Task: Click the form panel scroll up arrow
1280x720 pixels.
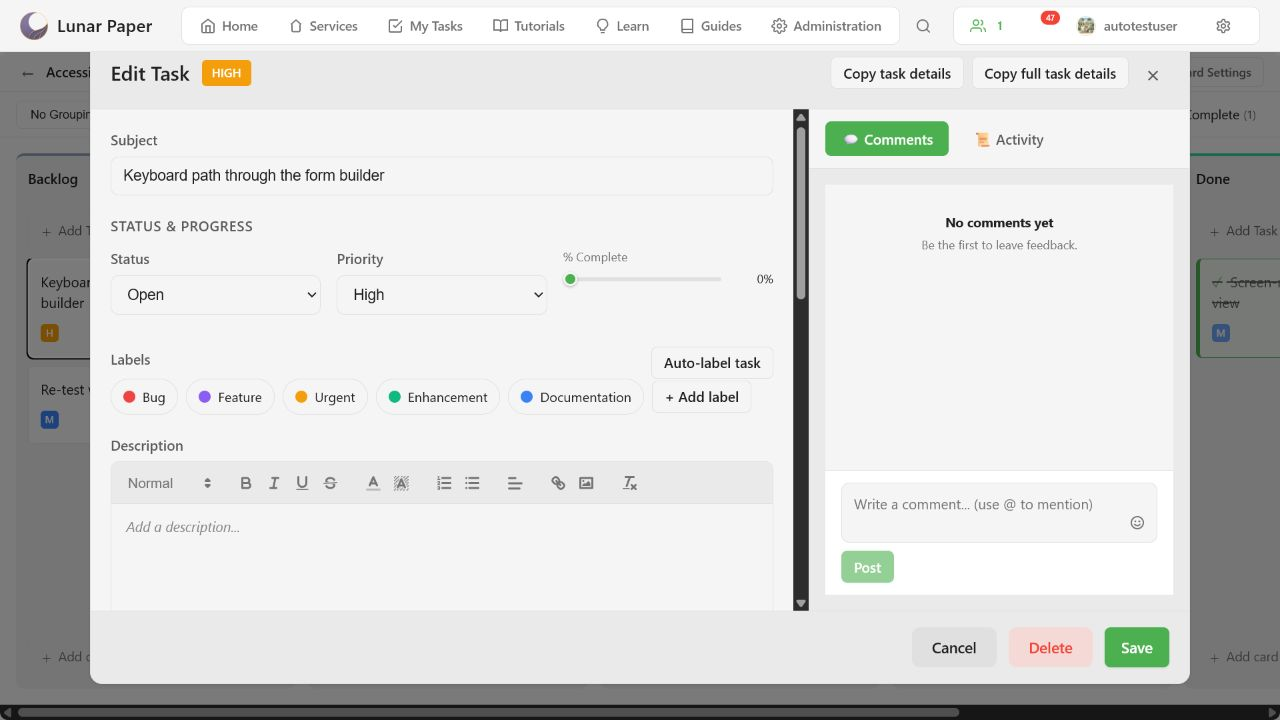Action: click(801, 117)
